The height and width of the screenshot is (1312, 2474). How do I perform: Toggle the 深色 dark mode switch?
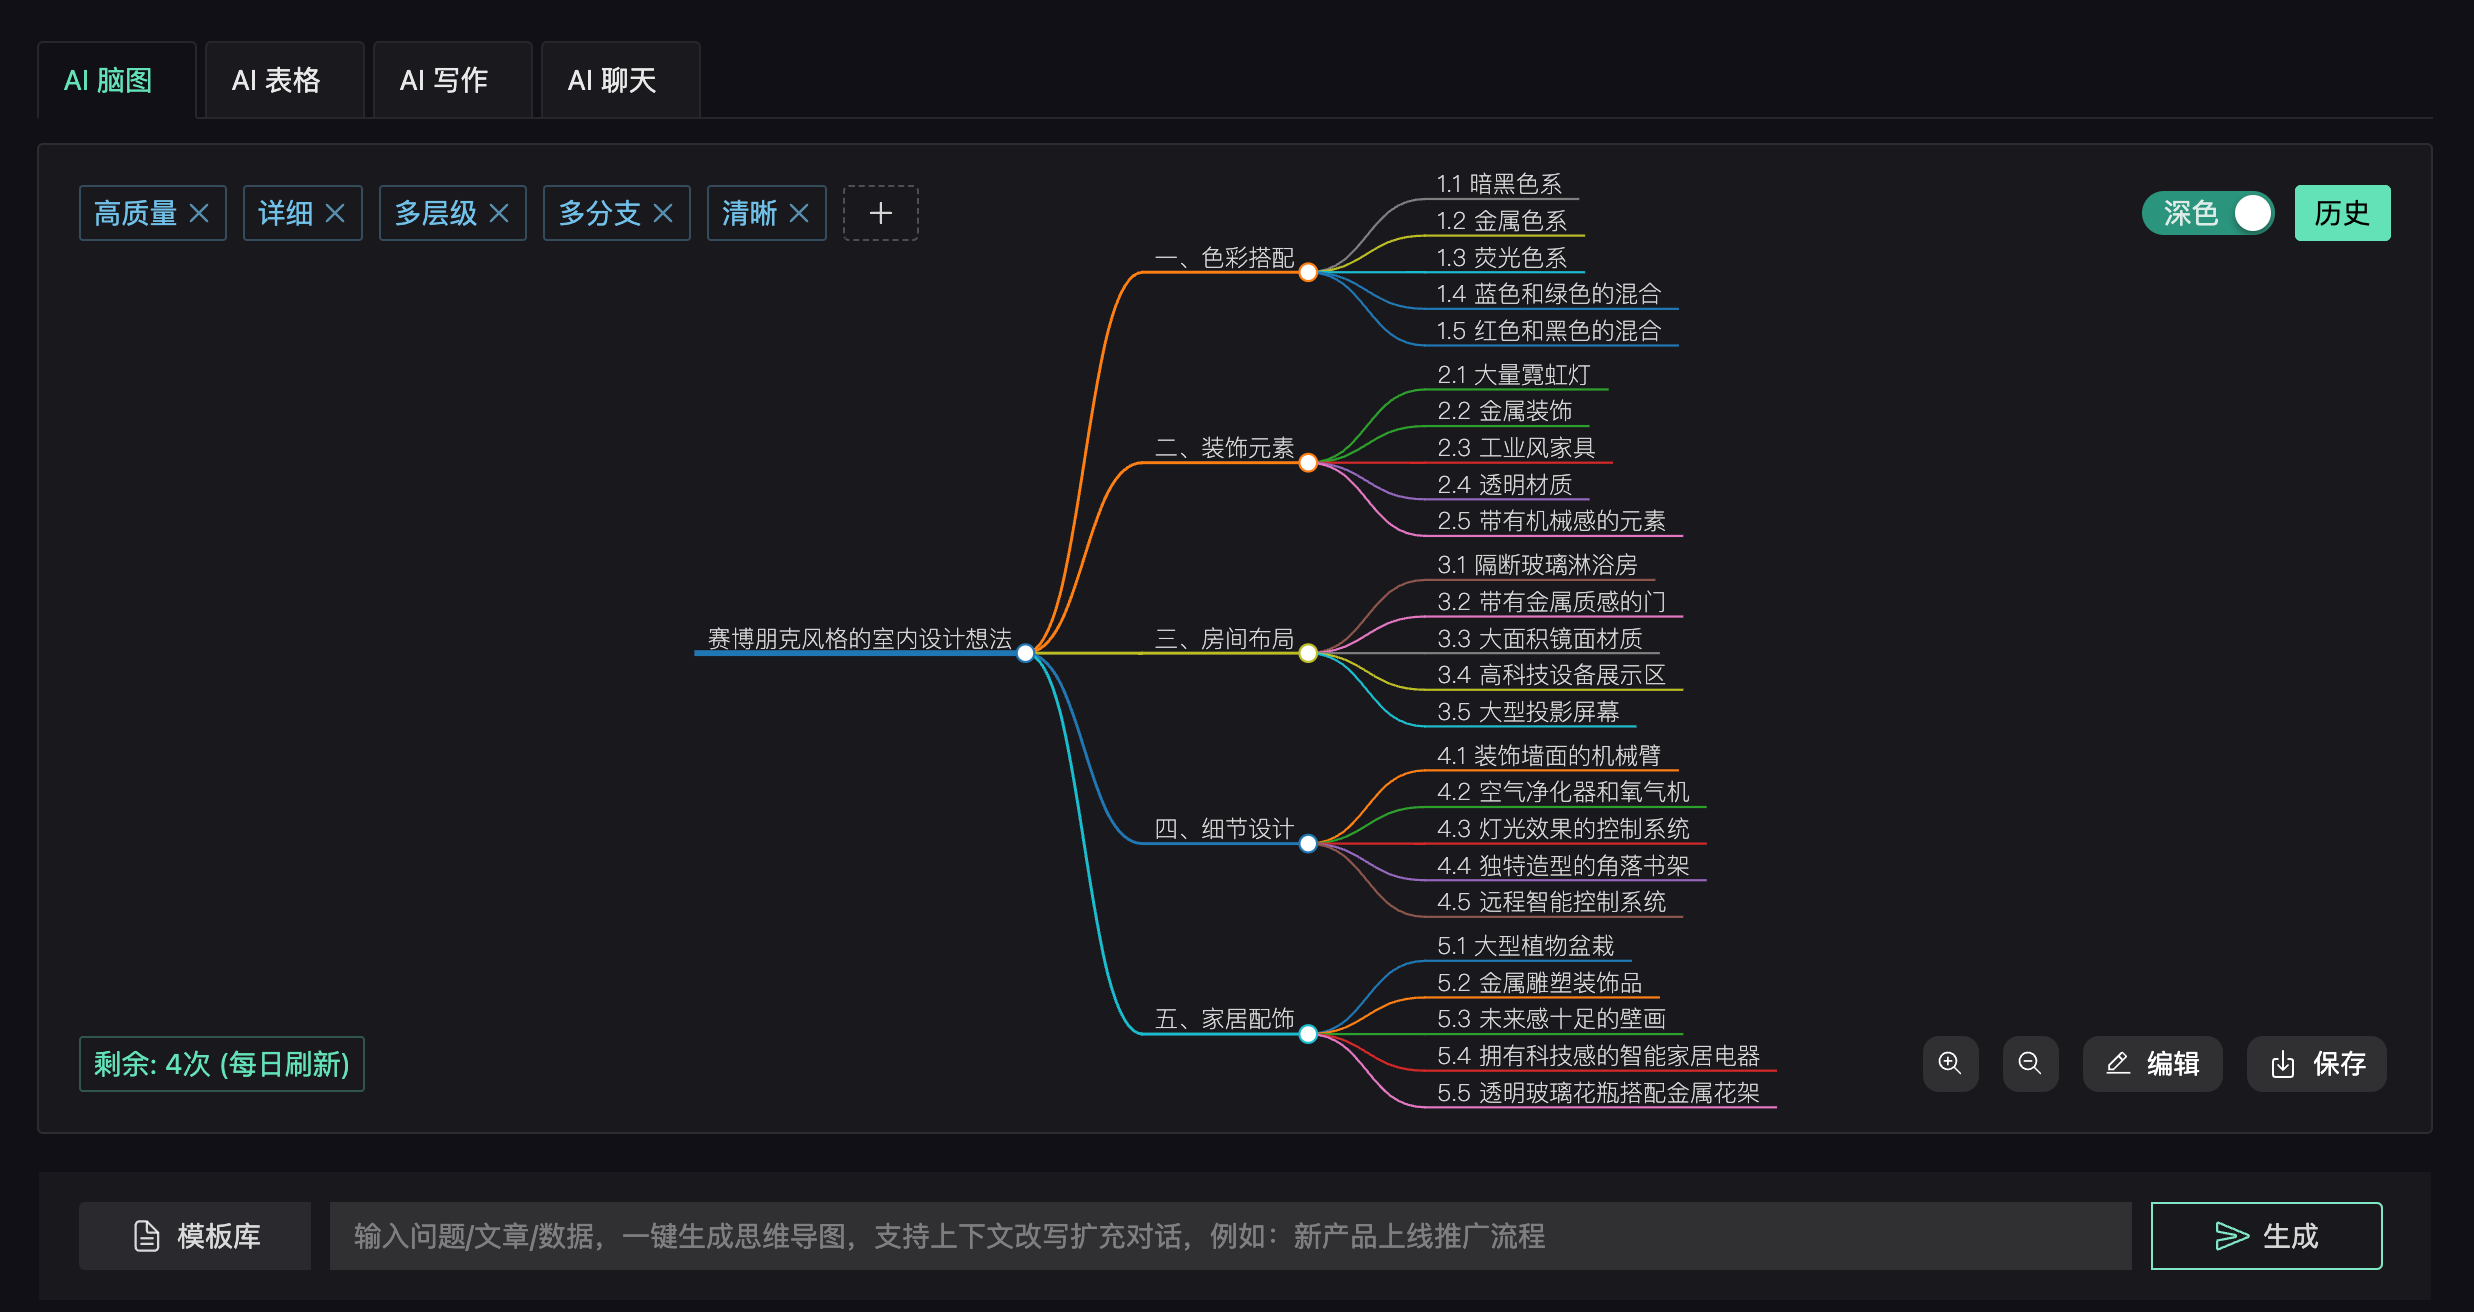[2208, 213]
